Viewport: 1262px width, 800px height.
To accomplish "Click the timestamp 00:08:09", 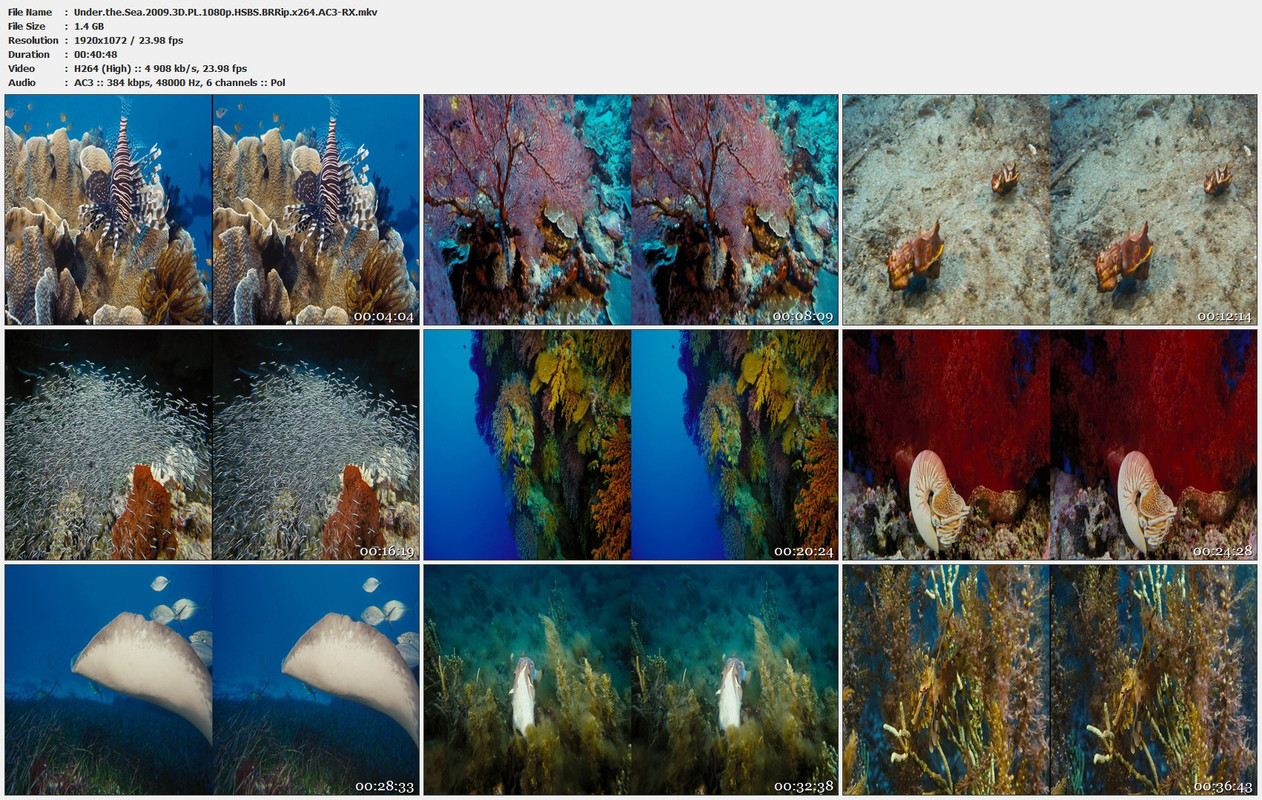I will pyautogui.click(x=803, y=316).
